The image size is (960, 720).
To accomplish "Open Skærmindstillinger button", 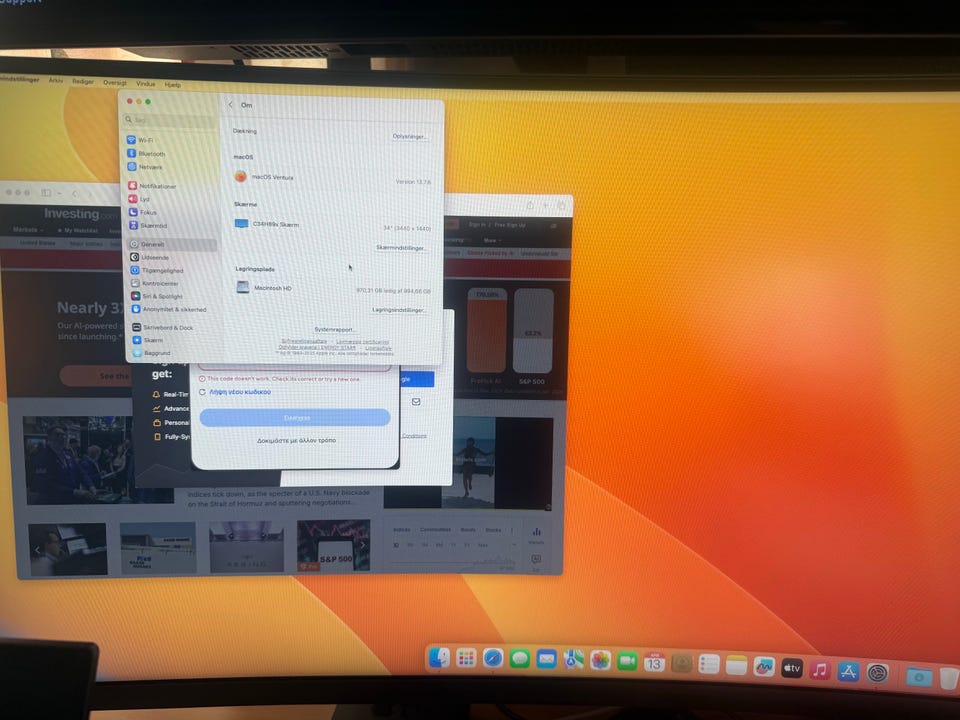I will pos(401,248).
